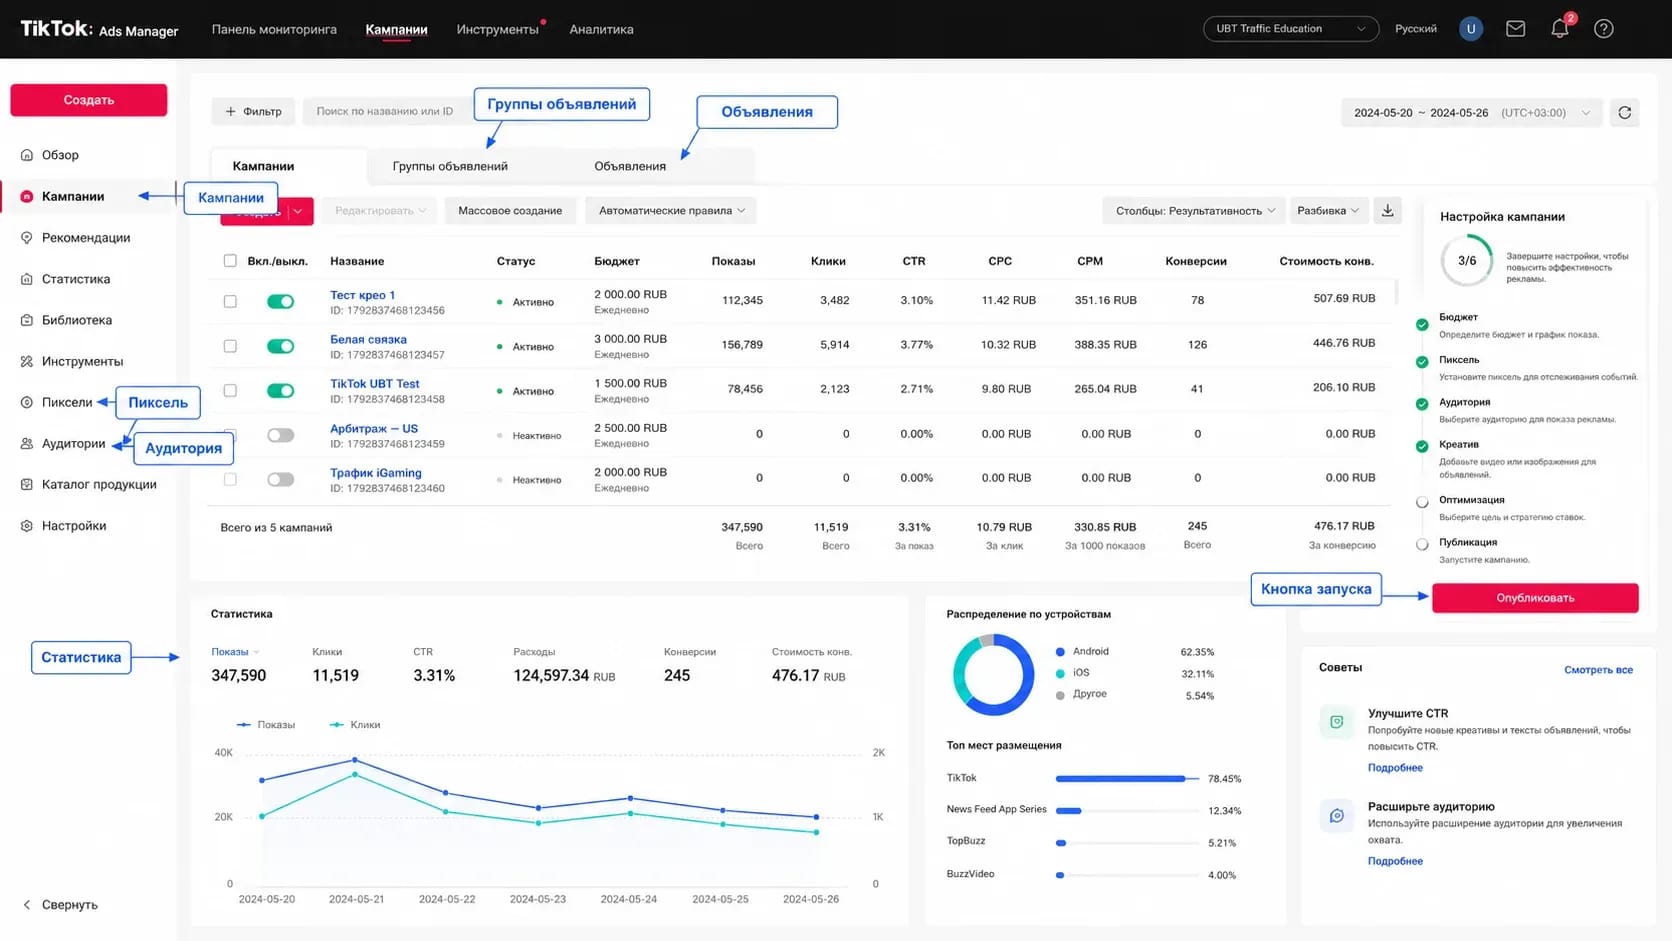Viewport: 1672px width, 941px height.
Task: Open Автоматические правила dropdown
Action: coord(671,210)
